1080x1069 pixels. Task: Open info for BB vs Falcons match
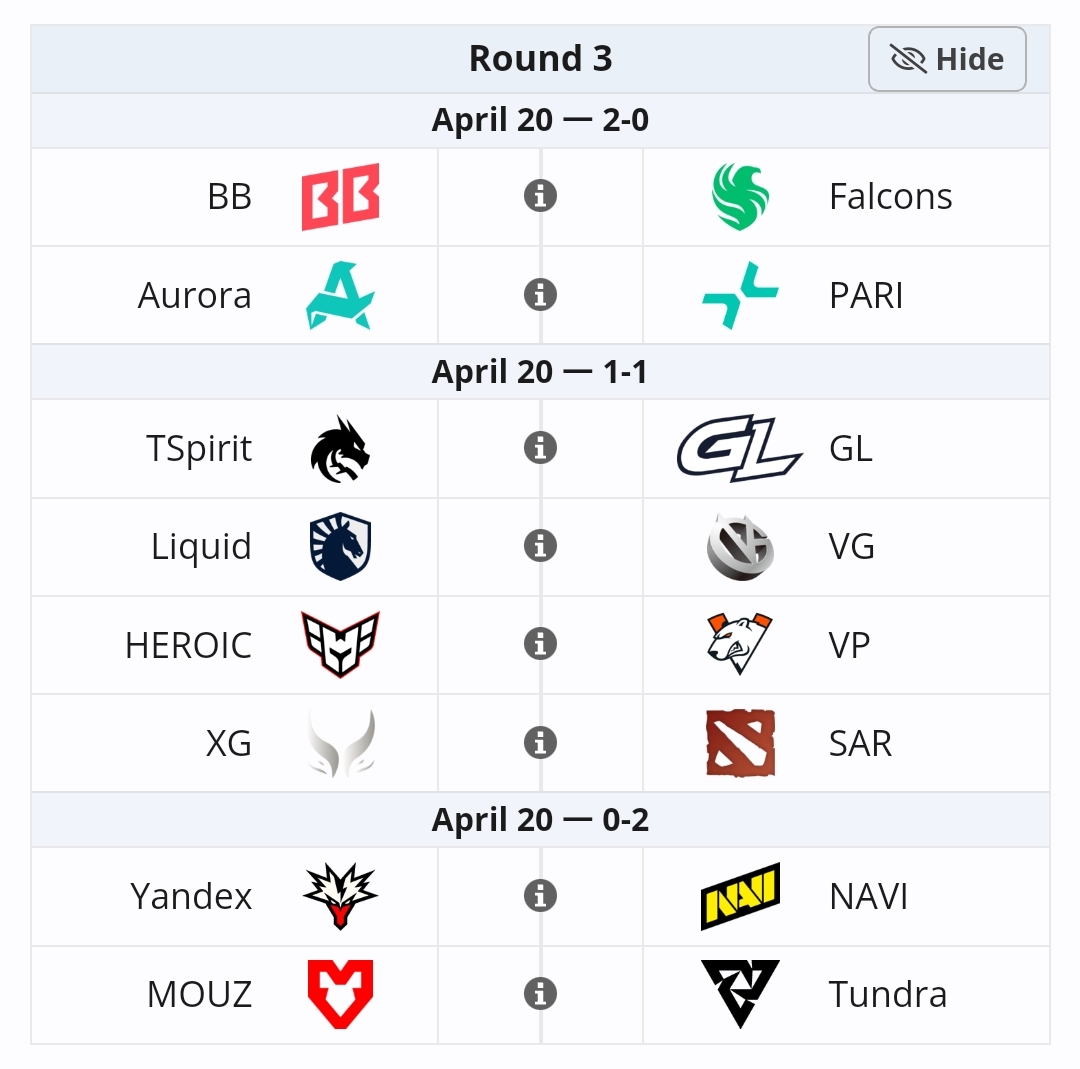tap(540, 197)
